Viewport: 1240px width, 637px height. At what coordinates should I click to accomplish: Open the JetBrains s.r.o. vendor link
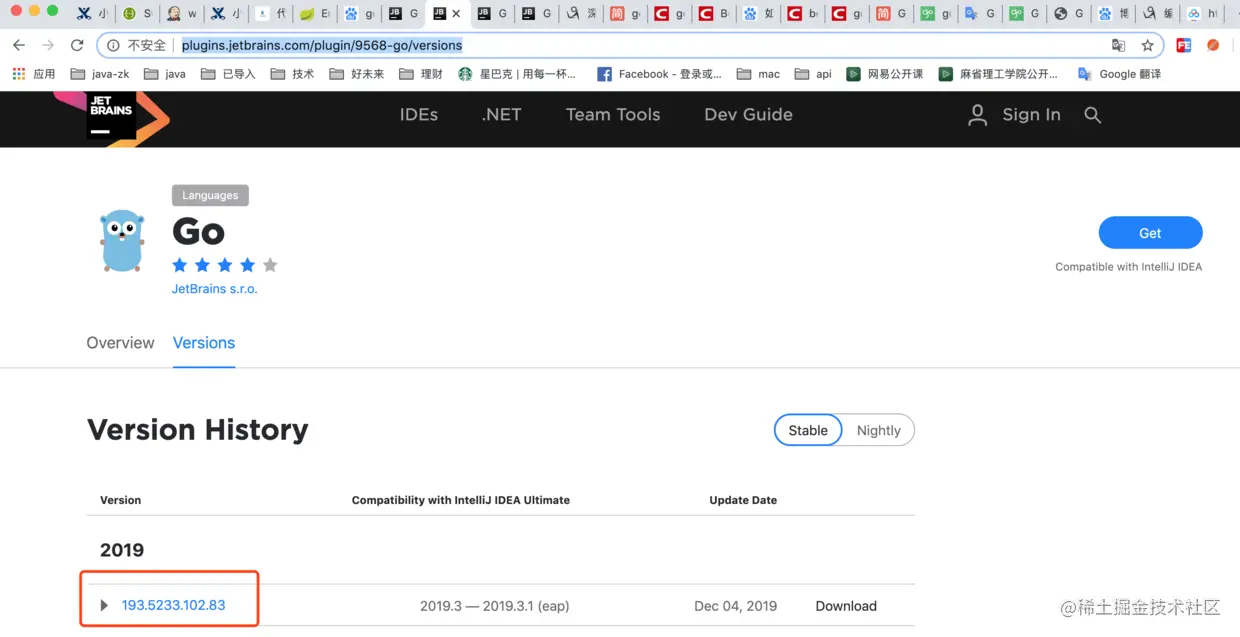tap(214, 289)
